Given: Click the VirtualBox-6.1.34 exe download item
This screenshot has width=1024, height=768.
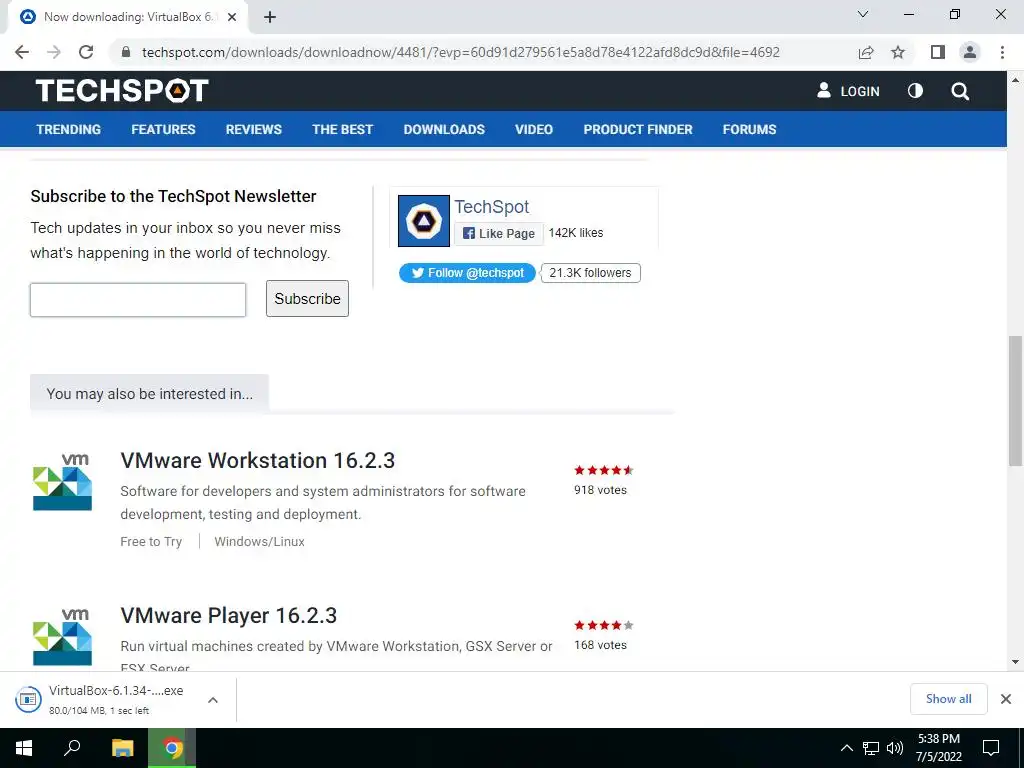Looking at the screenshot, I should [116, 699].
